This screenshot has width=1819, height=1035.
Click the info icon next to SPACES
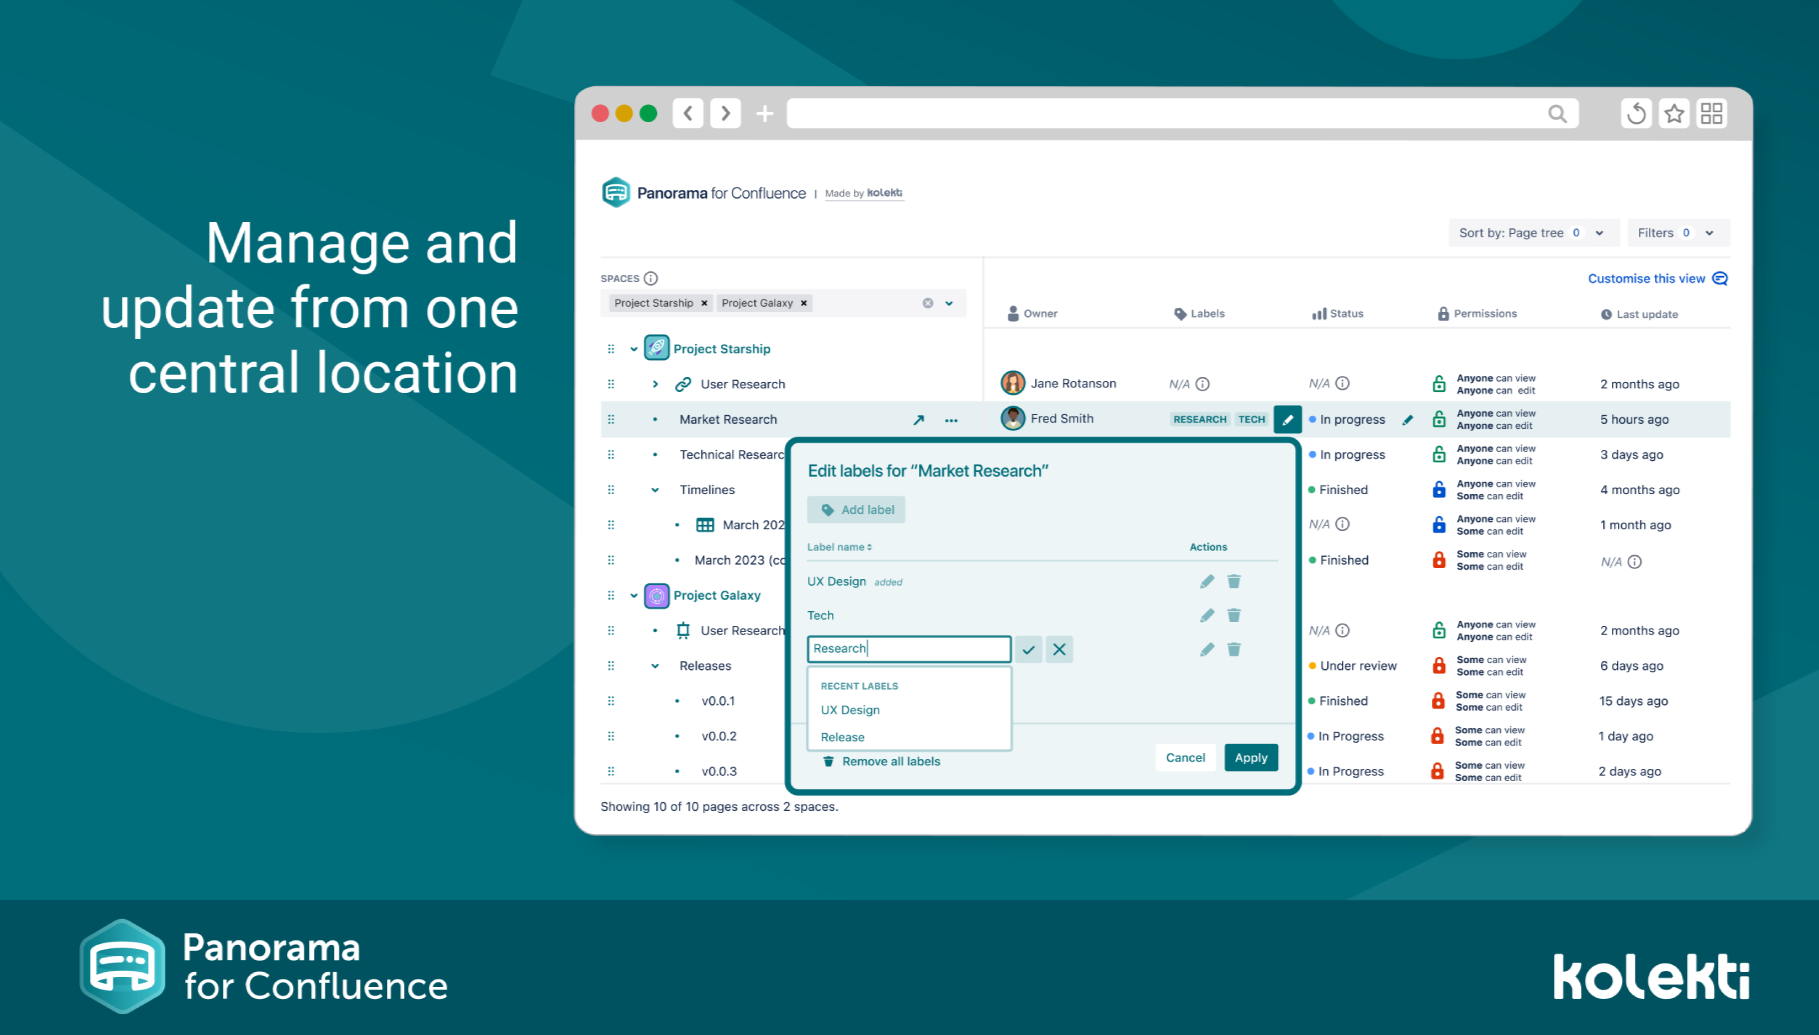click(x=651, y=279)
